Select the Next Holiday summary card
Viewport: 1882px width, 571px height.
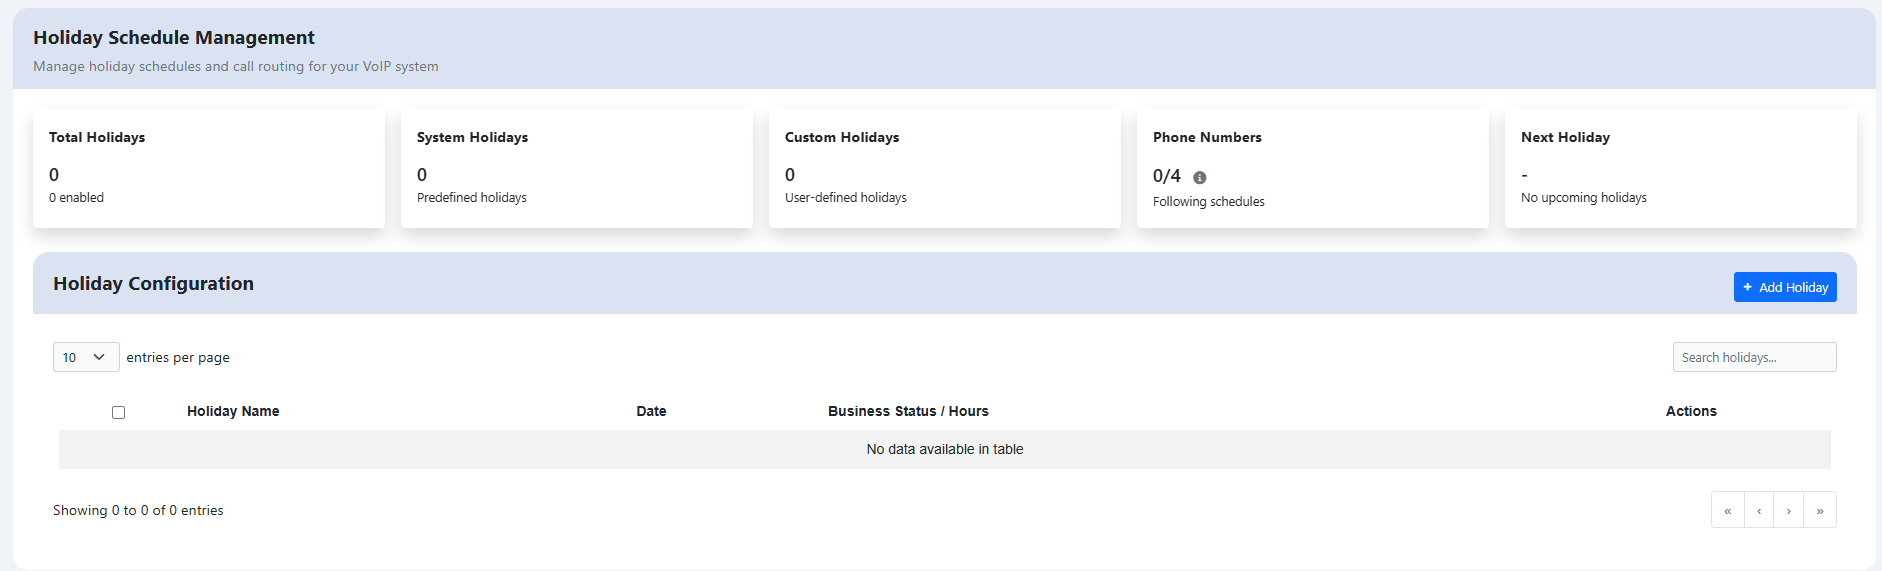tap(1681, 168)
